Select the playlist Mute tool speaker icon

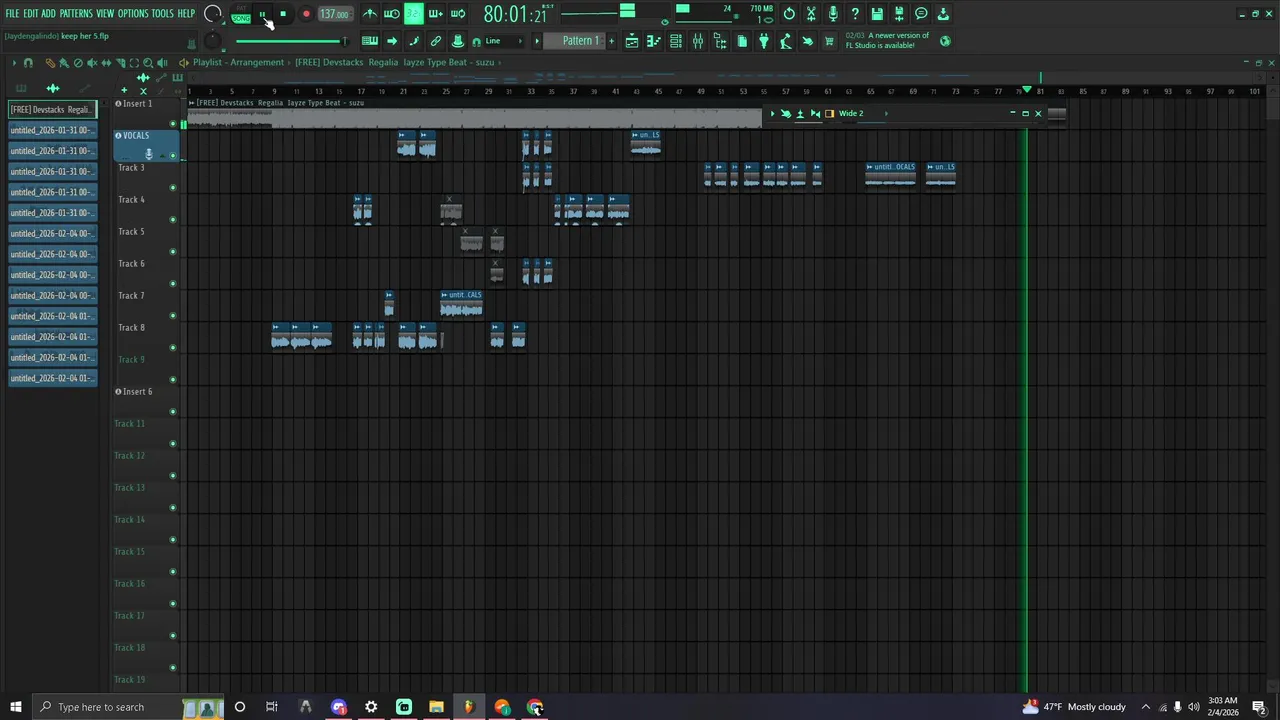[92, 63]
